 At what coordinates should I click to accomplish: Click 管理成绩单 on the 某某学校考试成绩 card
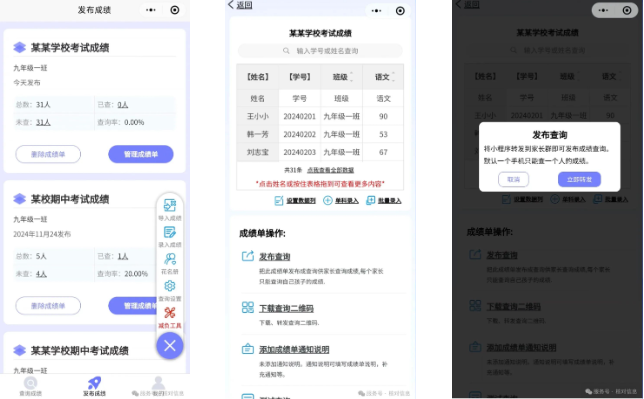(x=141, y=154)
